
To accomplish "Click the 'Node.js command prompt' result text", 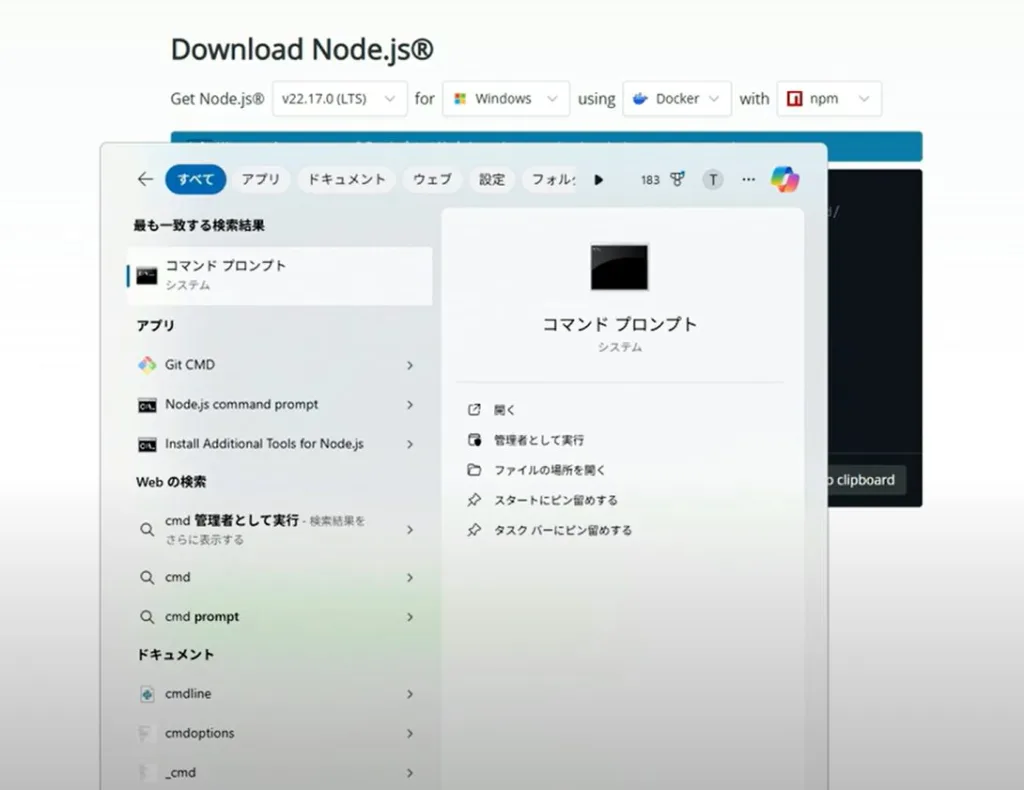I will pos(242,405).
